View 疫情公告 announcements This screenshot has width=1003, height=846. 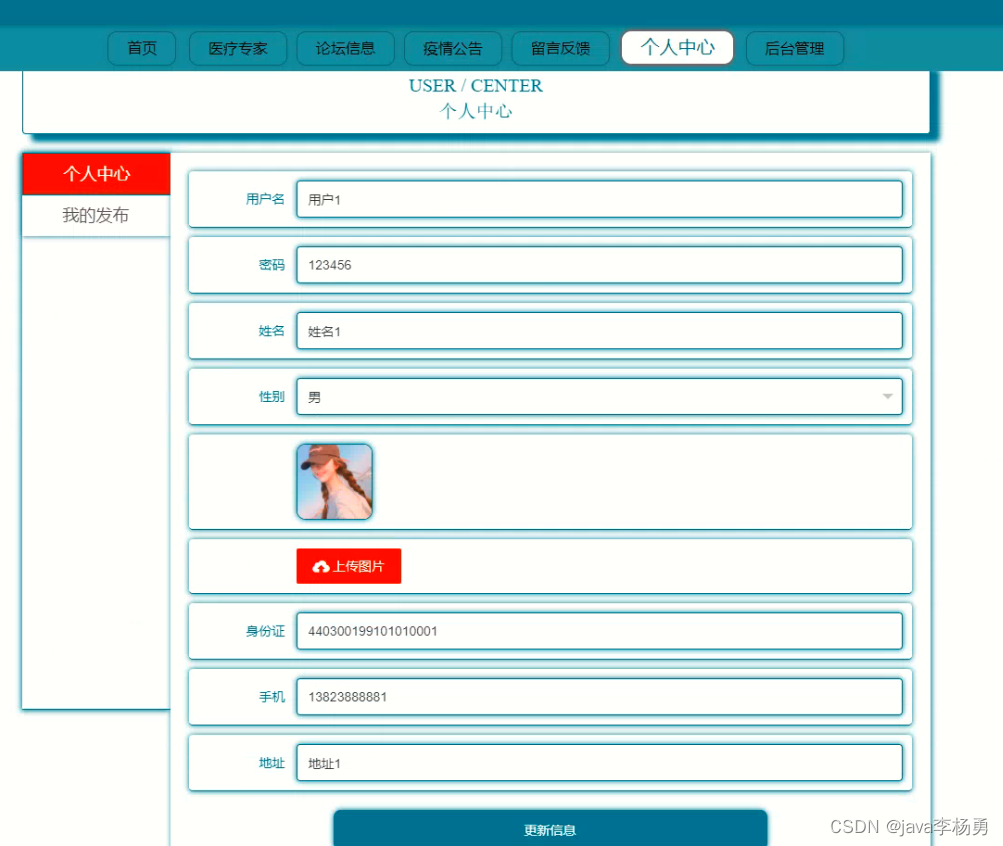tap(453, 49)
